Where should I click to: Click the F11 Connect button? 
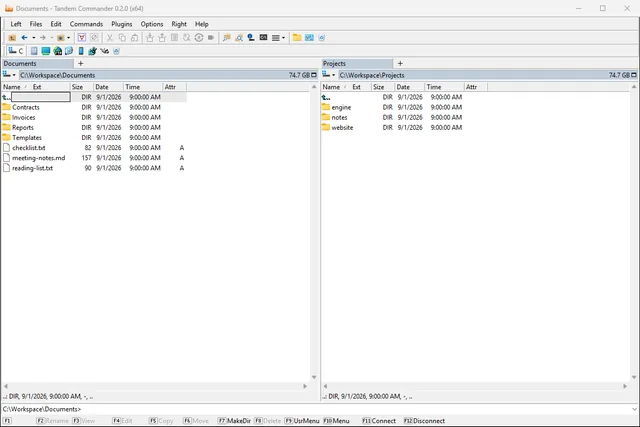[x=379, y=421]
